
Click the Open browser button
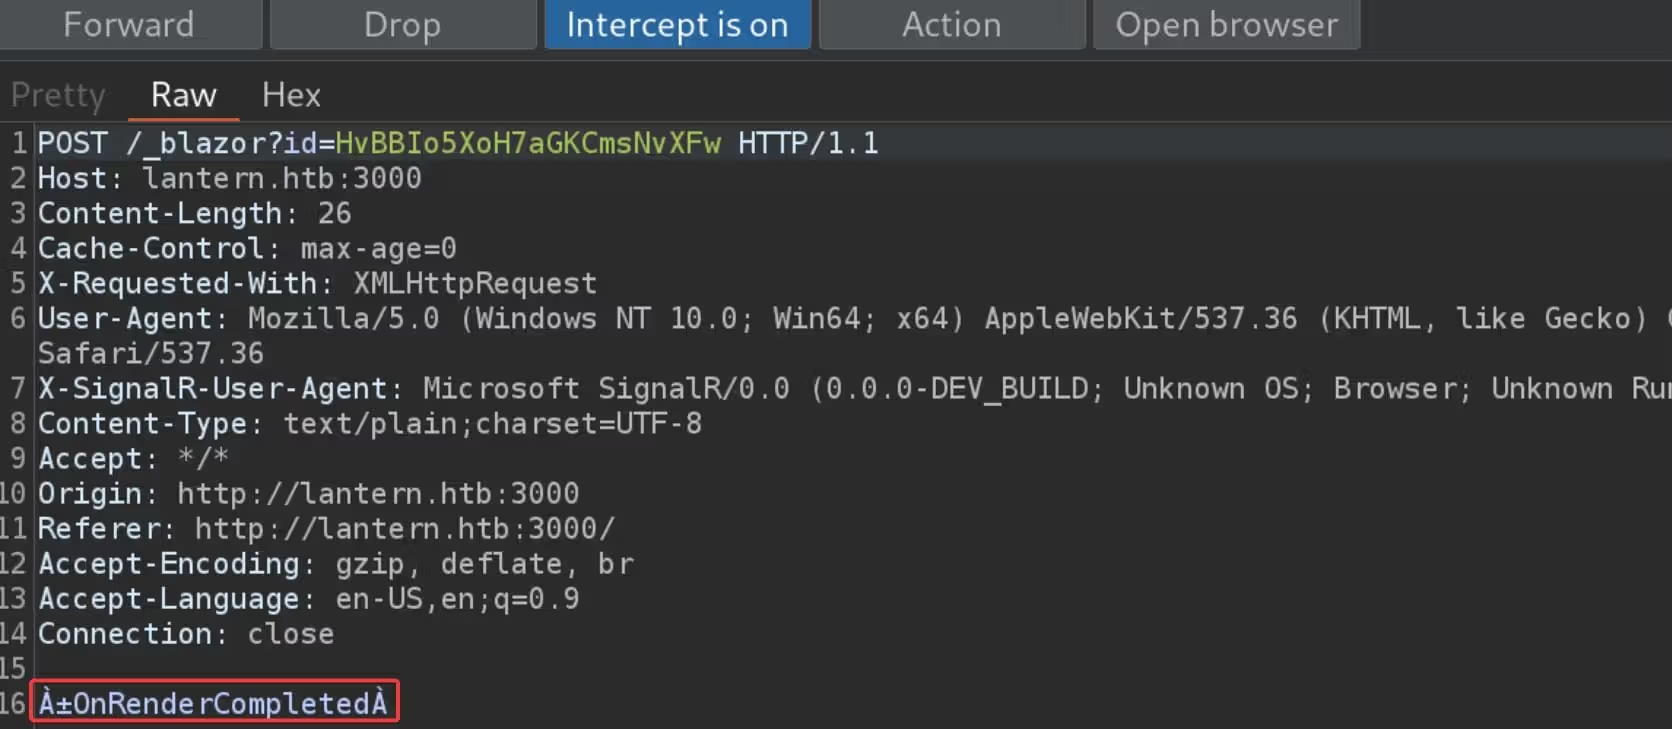pos(1226,24)
